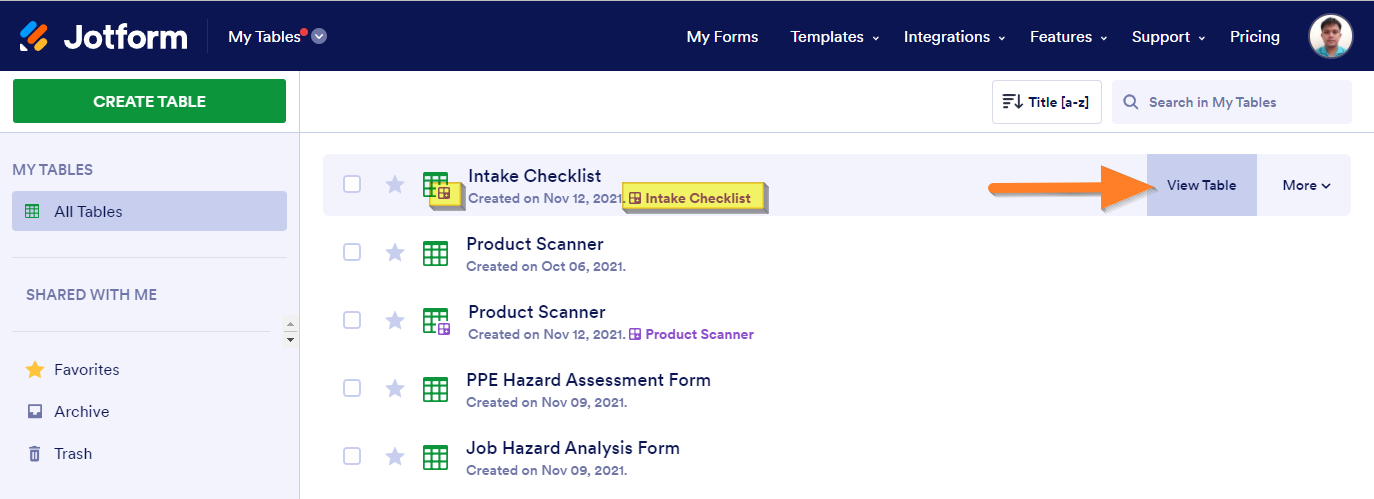This screenshot has width=1374, height=499.
Task: Open Favorites in the sidebar
Action: click(x=86, y=370)
